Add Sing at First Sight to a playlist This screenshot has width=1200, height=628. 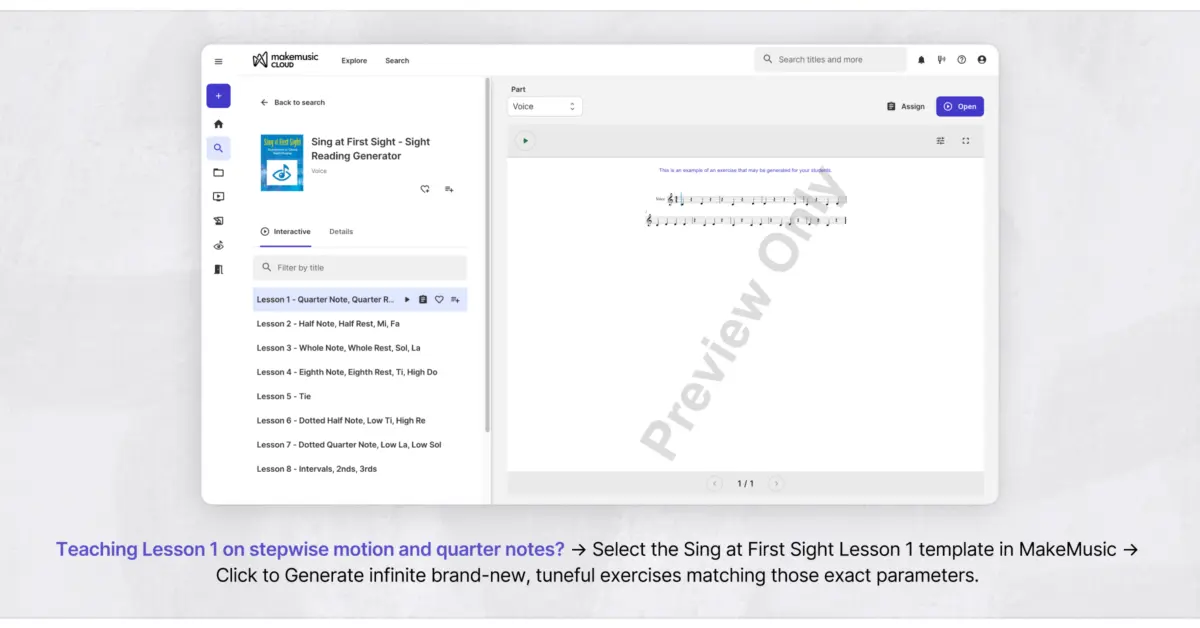coord(449,189)
